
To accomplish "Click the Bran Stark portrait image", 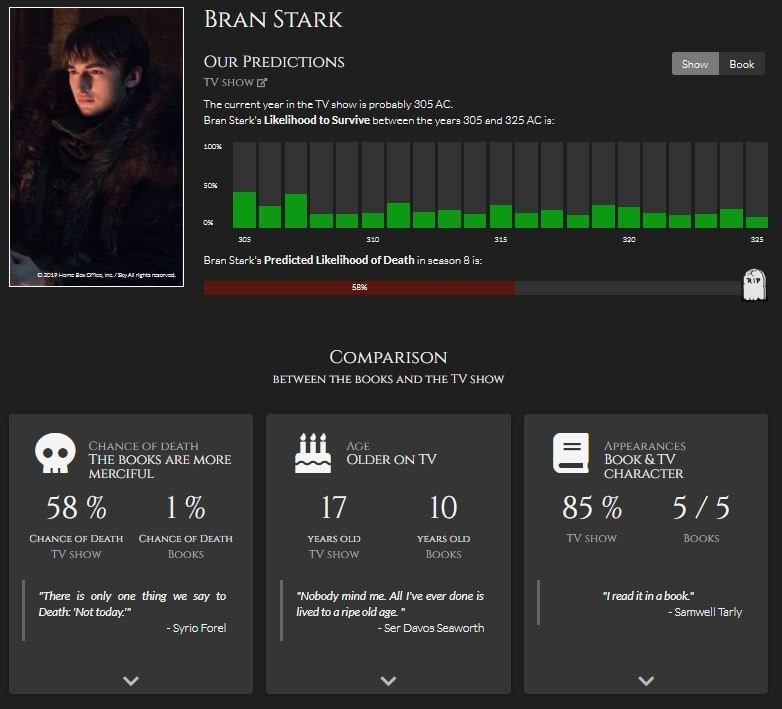I will point(96,147).
